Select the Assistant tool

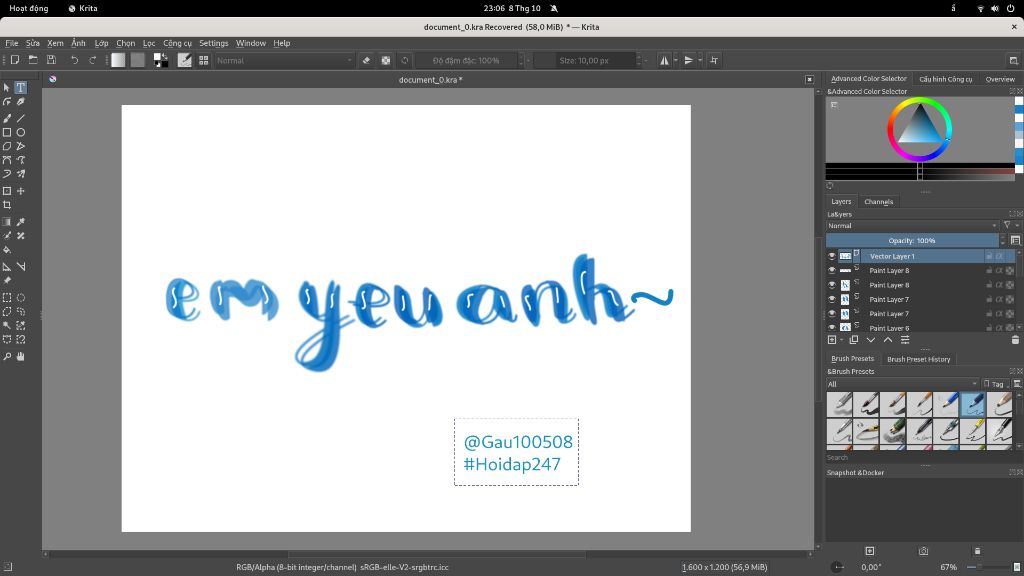(7, 266)
